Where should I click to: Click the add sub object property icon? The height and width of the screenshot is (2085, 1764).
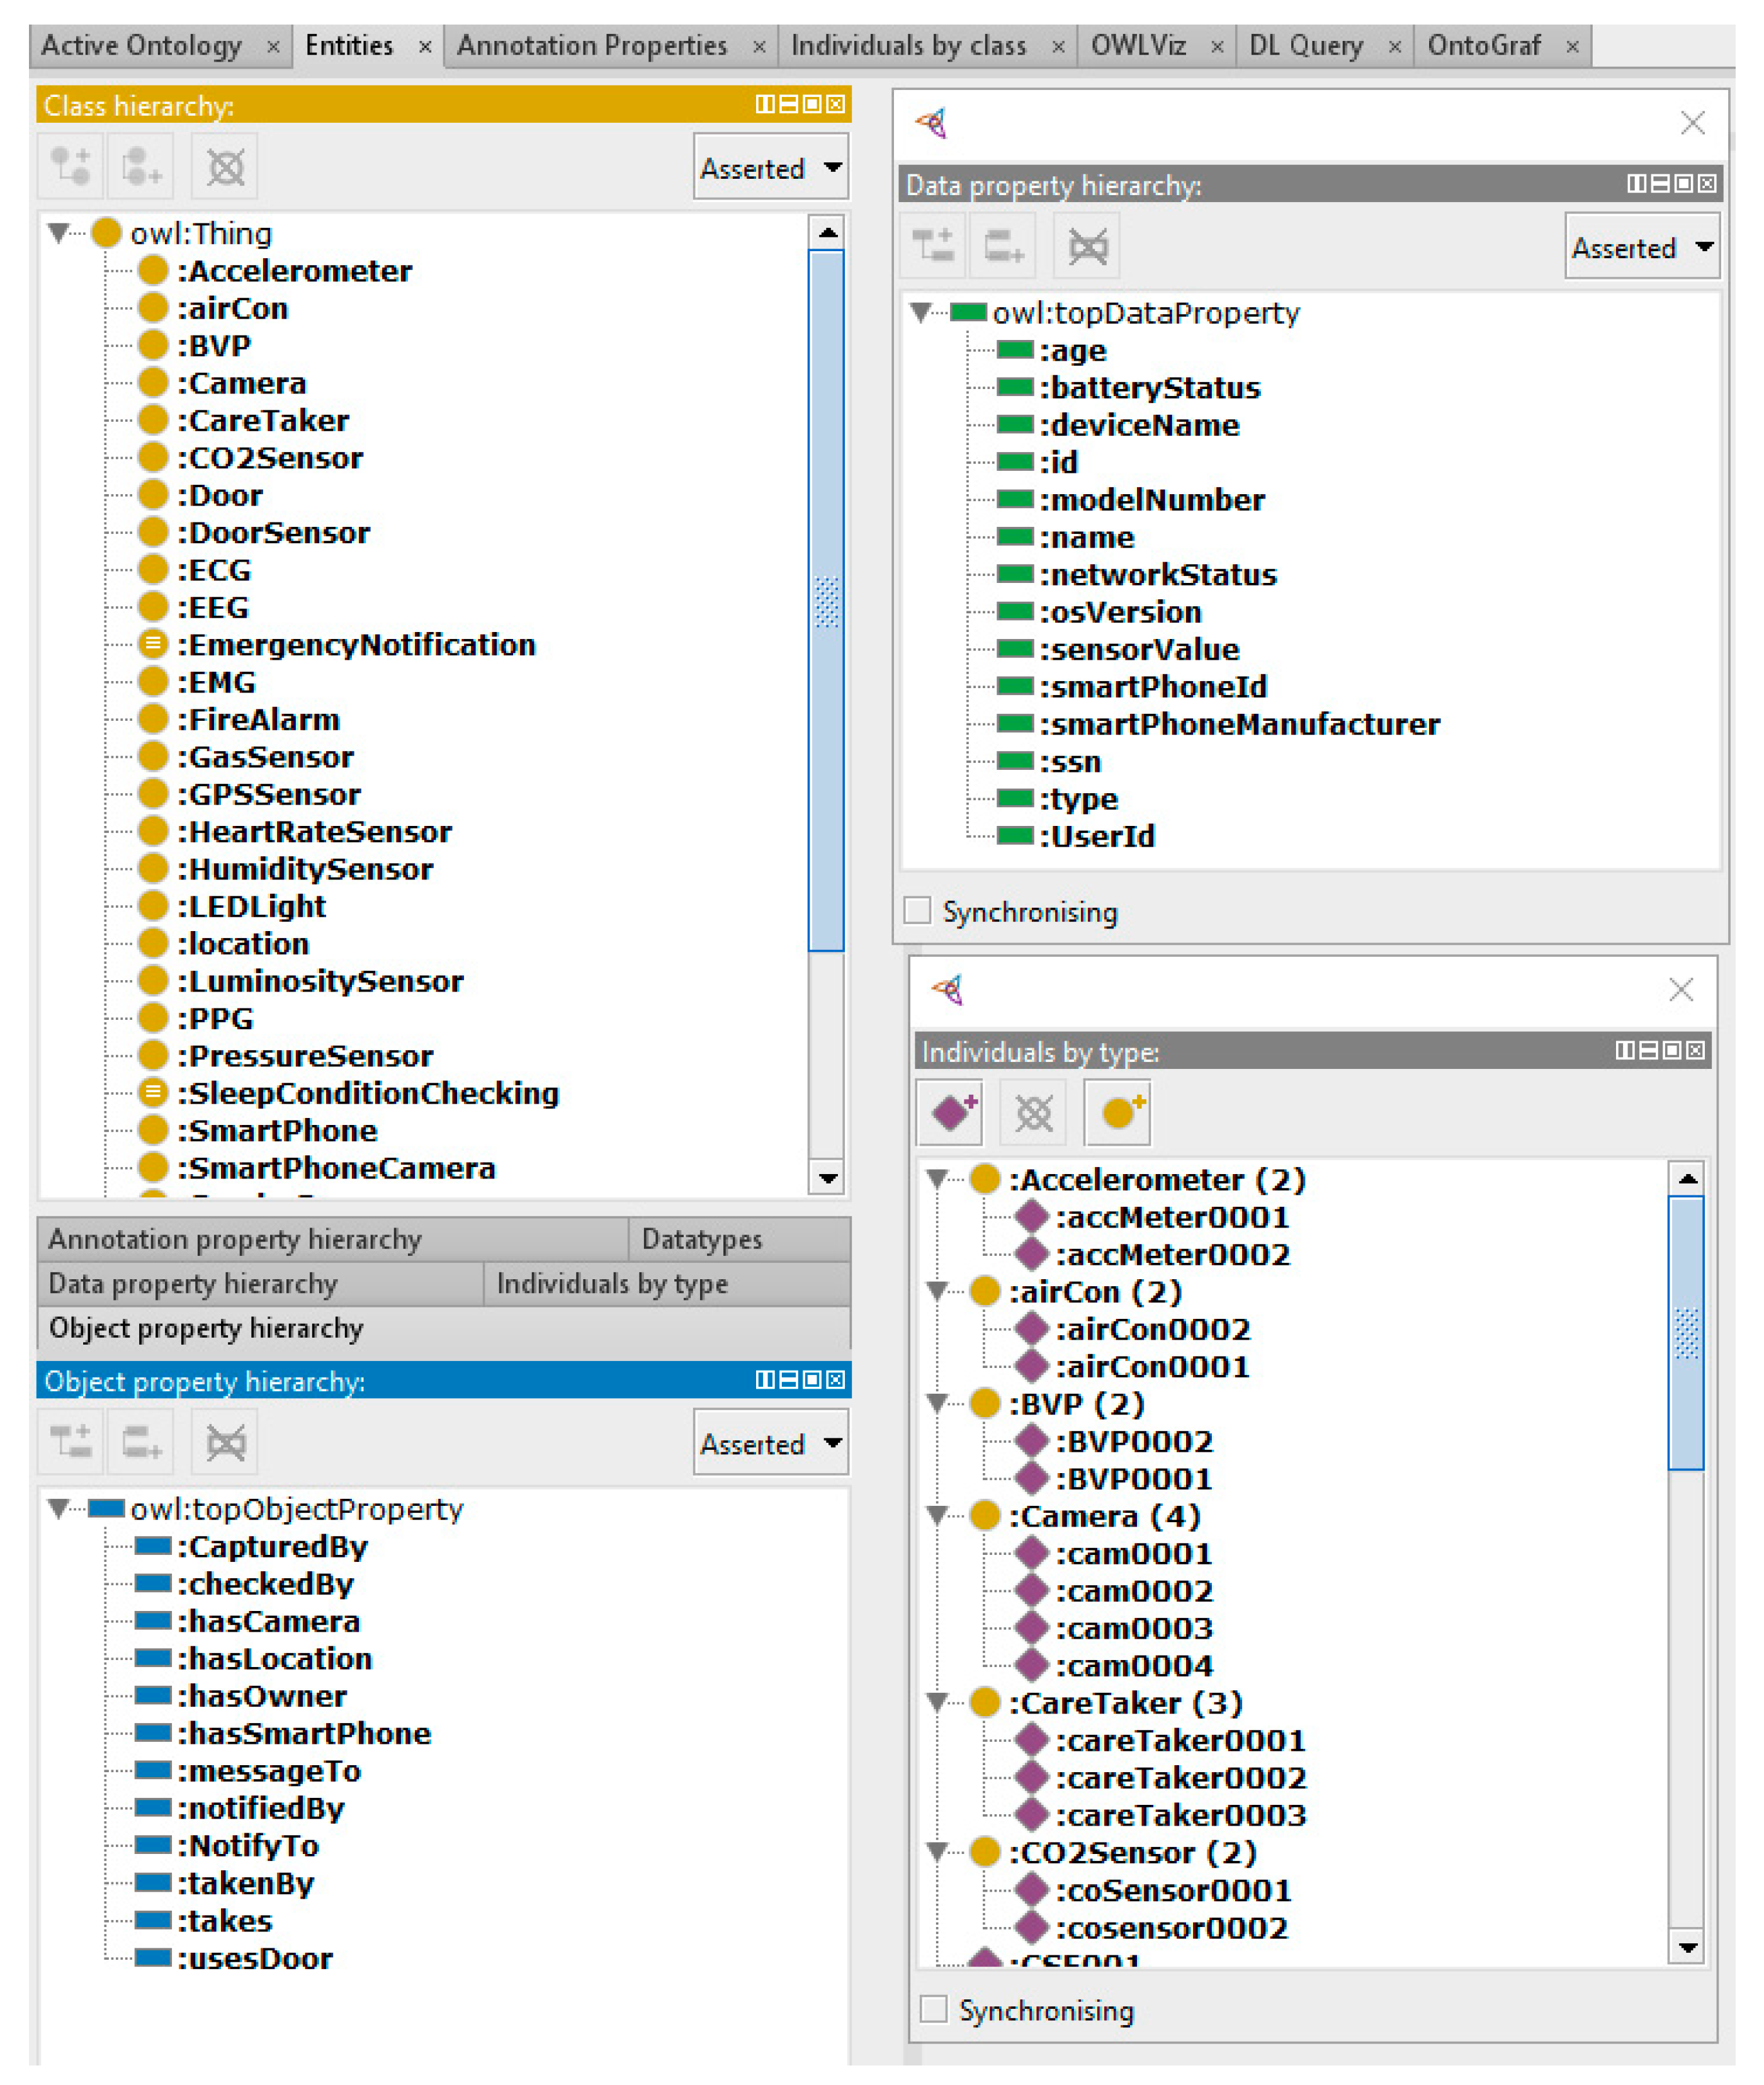pyautogui.click(x=71, y=1442)
